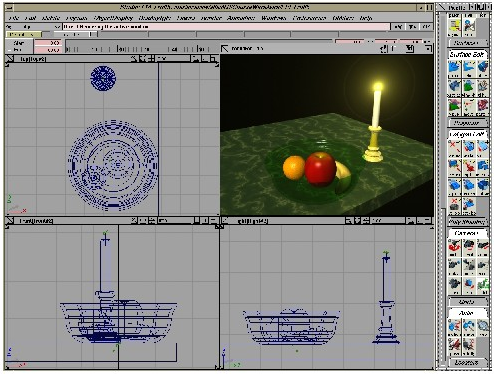Click the blue-and-red camera icon under Camera shelf
Viewport: 494px width, 374px height.
point(468,285)
